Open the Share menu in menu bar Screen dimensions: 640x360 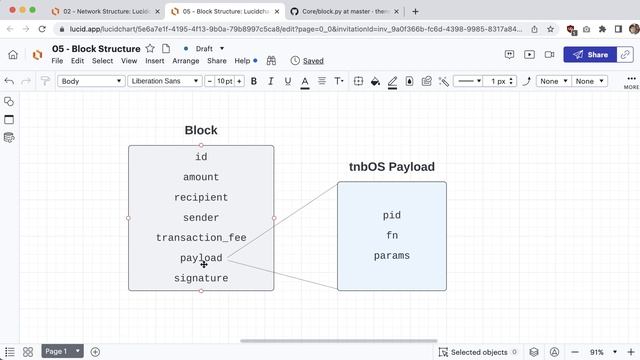click(217, 61)
